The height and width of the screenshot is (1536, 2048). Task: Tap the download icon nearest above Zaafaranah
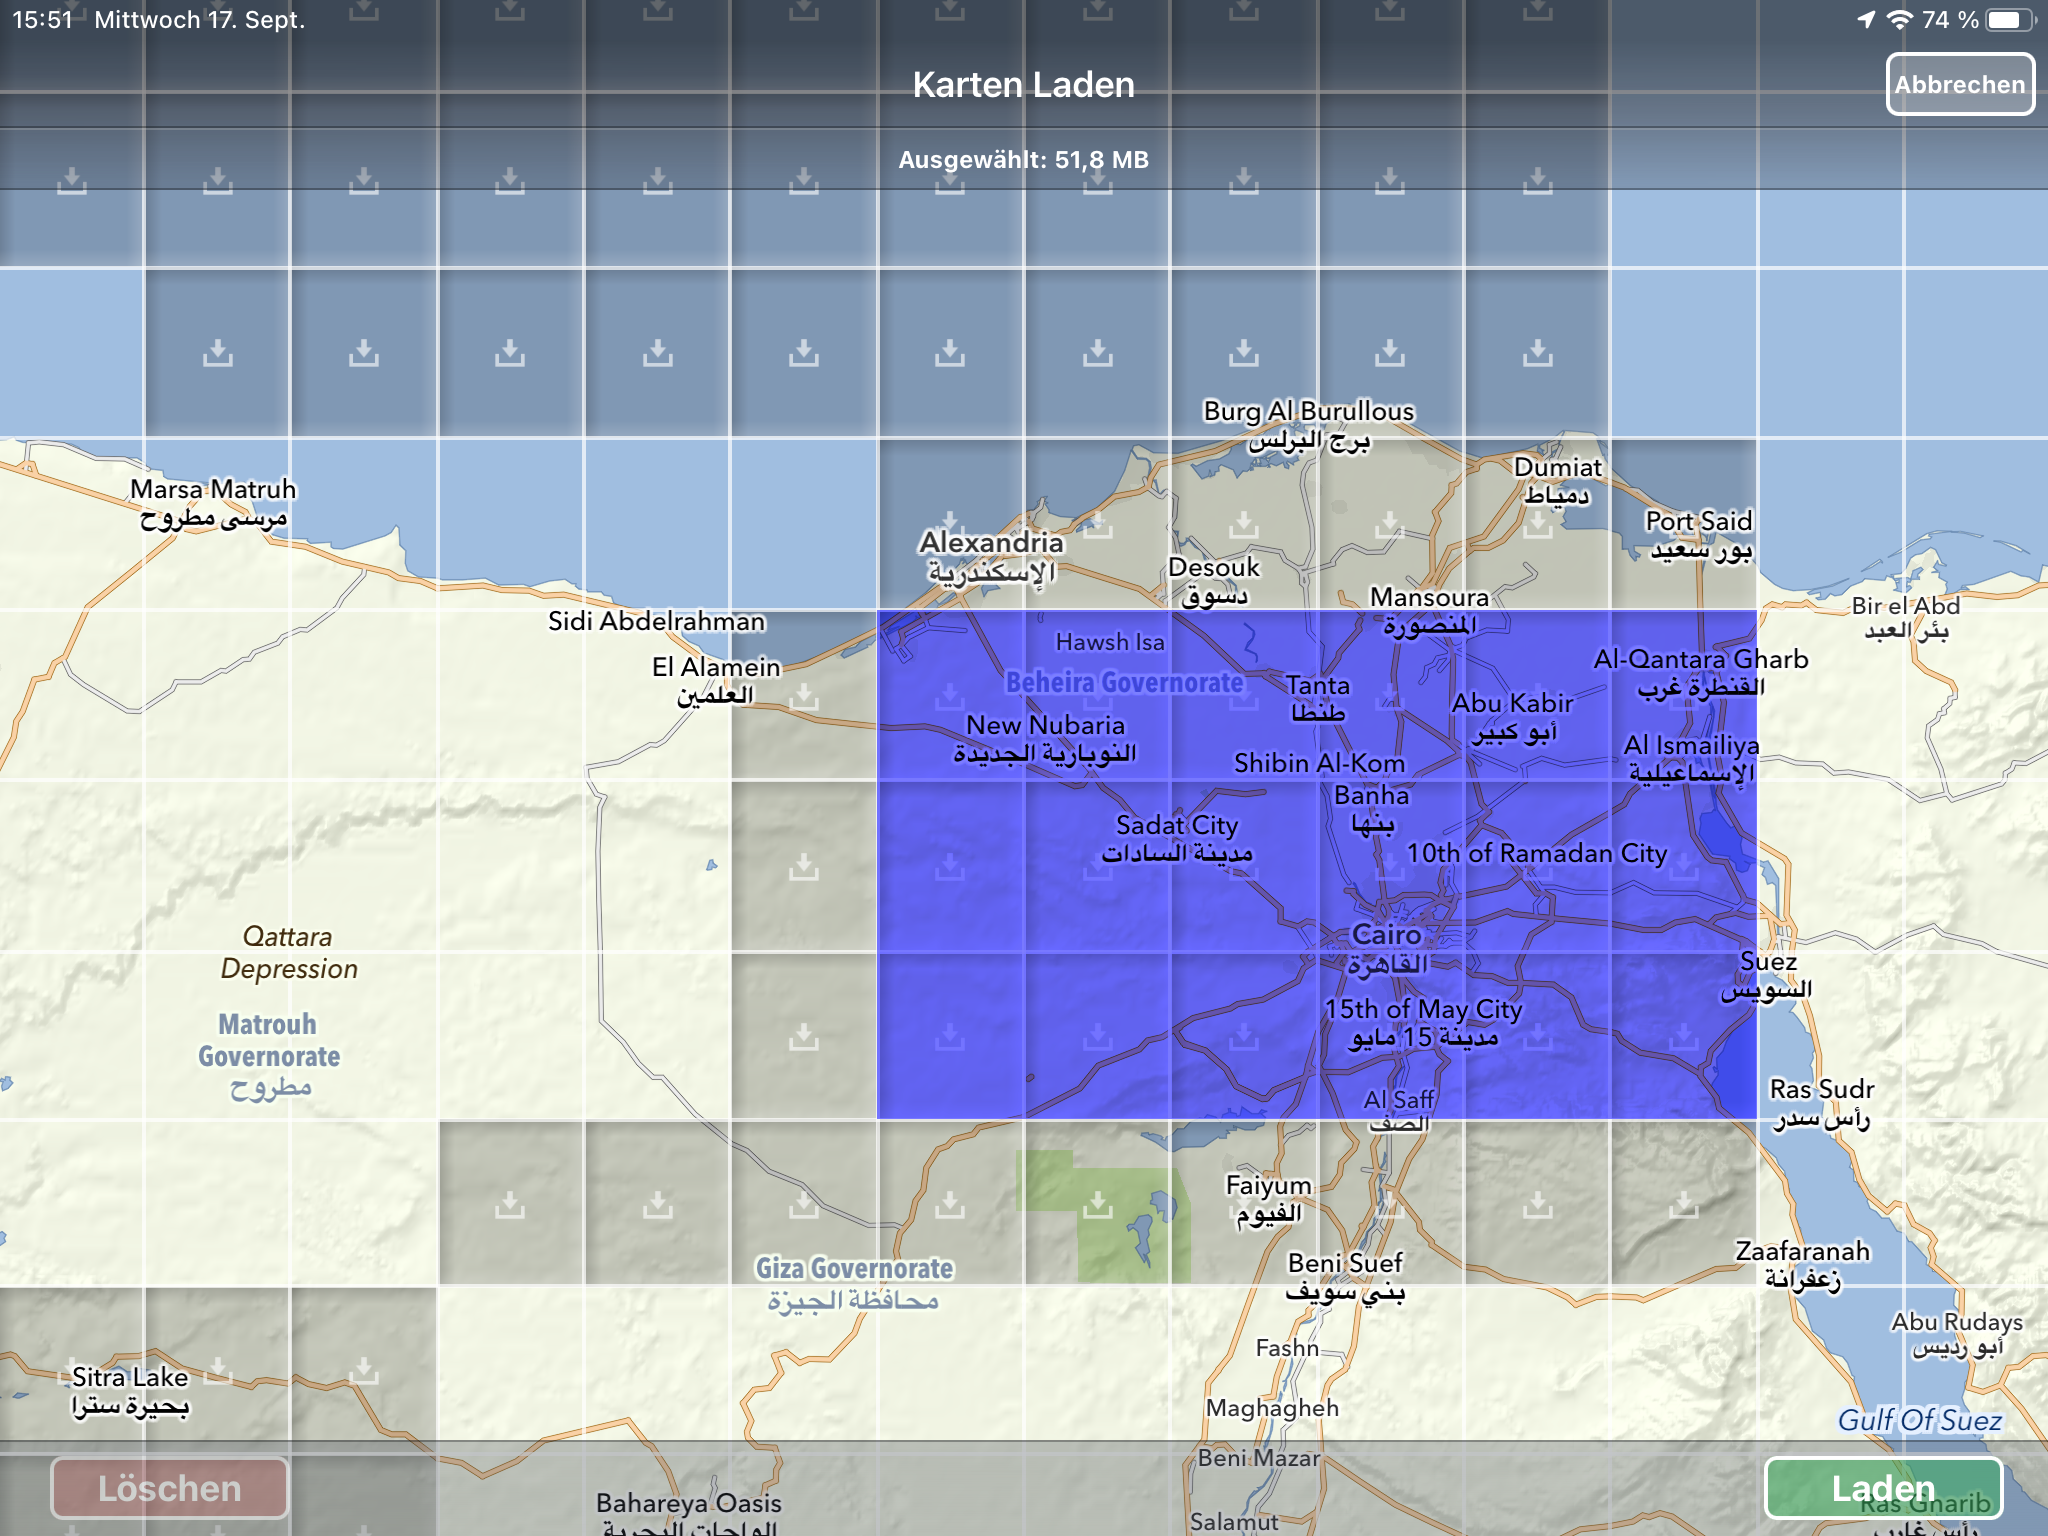pos(1684,1205)
